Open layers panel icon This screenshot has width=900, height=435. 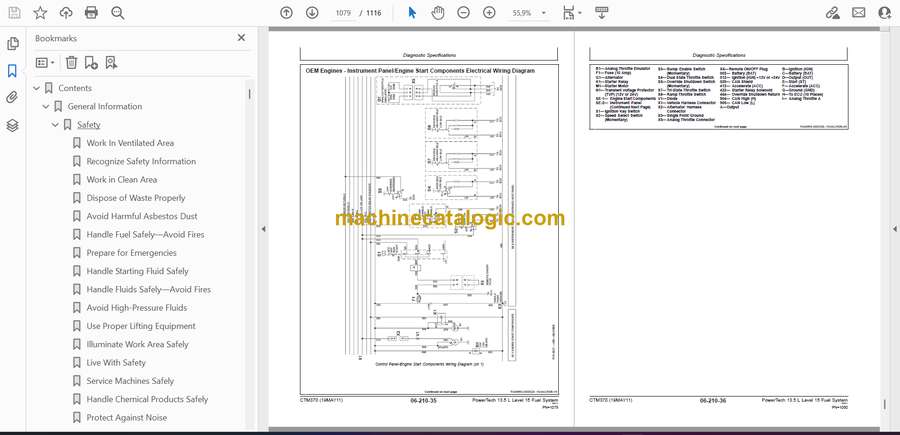point(13,126)
